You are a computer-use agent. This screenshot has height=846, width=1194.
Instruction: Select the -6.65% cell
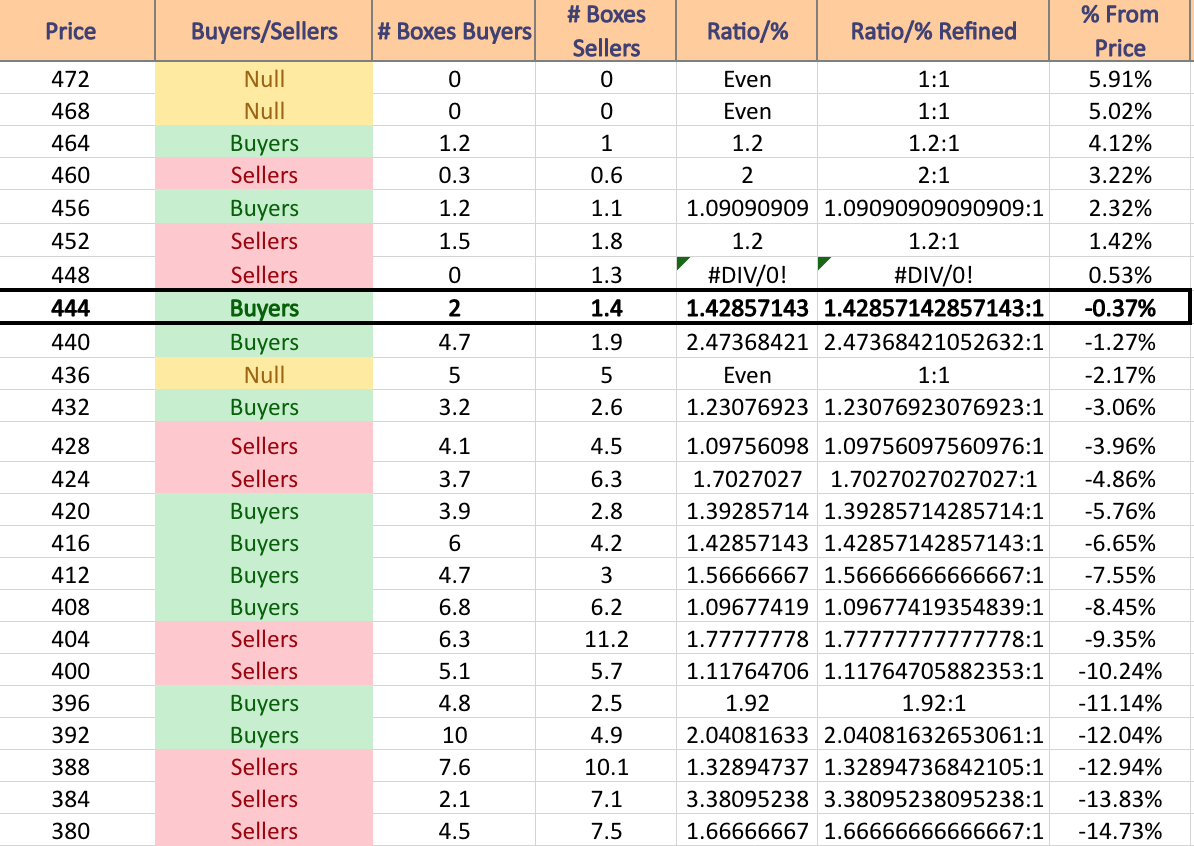1120,542
